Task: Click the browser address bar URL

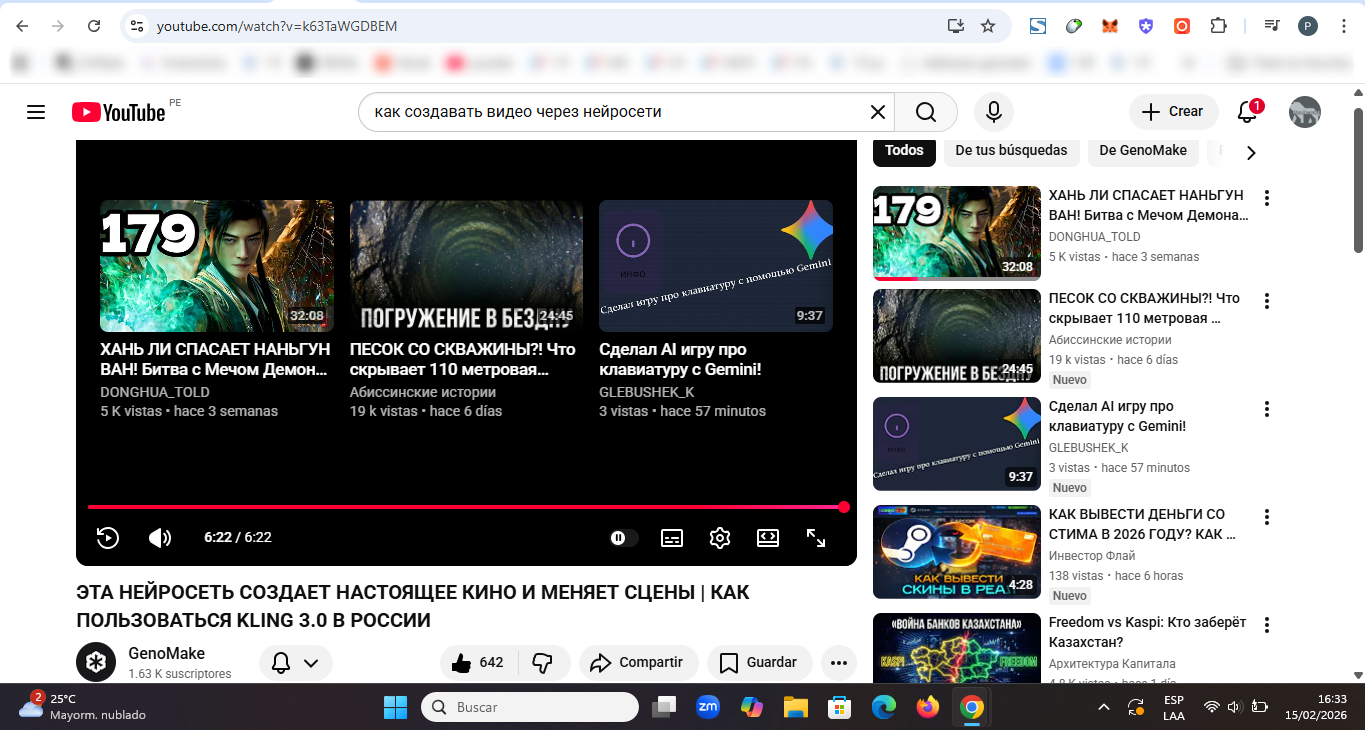Action: [277, 26]
